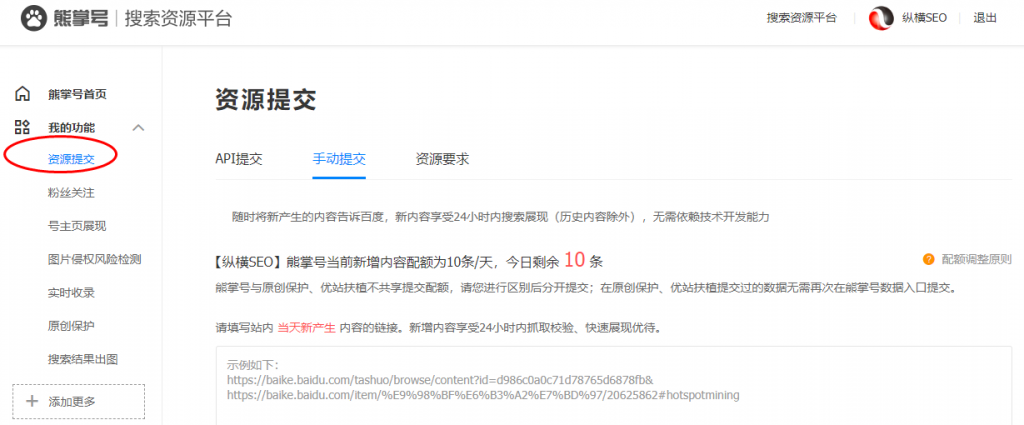Open 图片侵权风险检测 in the sidebar
1024x425 pixels.
tap(95, 259)
